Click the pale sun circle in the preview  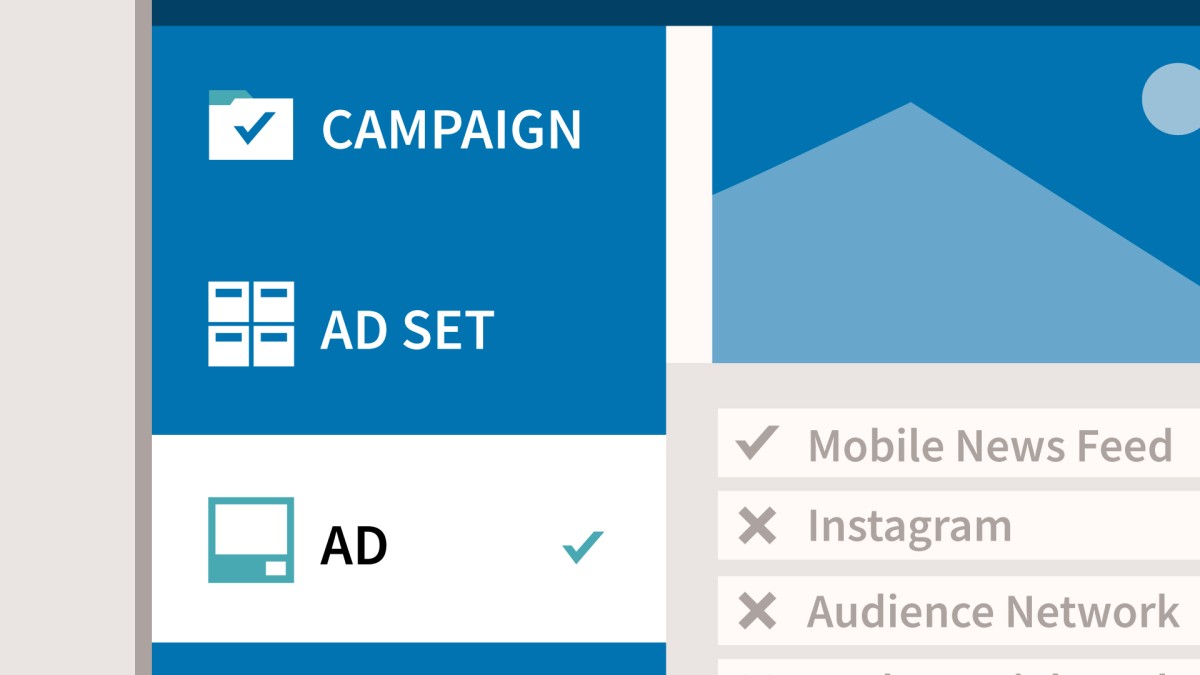[1171, 99]
